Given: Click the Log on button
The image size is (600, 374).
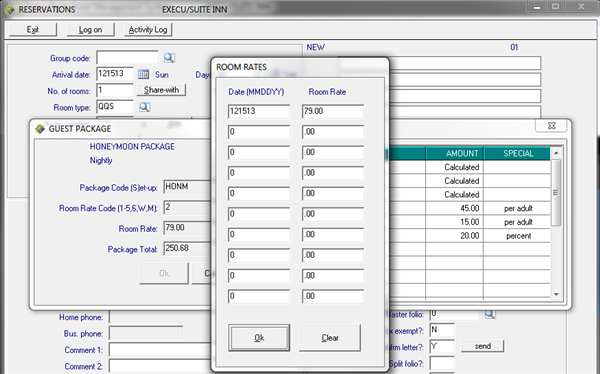Looking at the screenshot, I should tap(90, 29).
